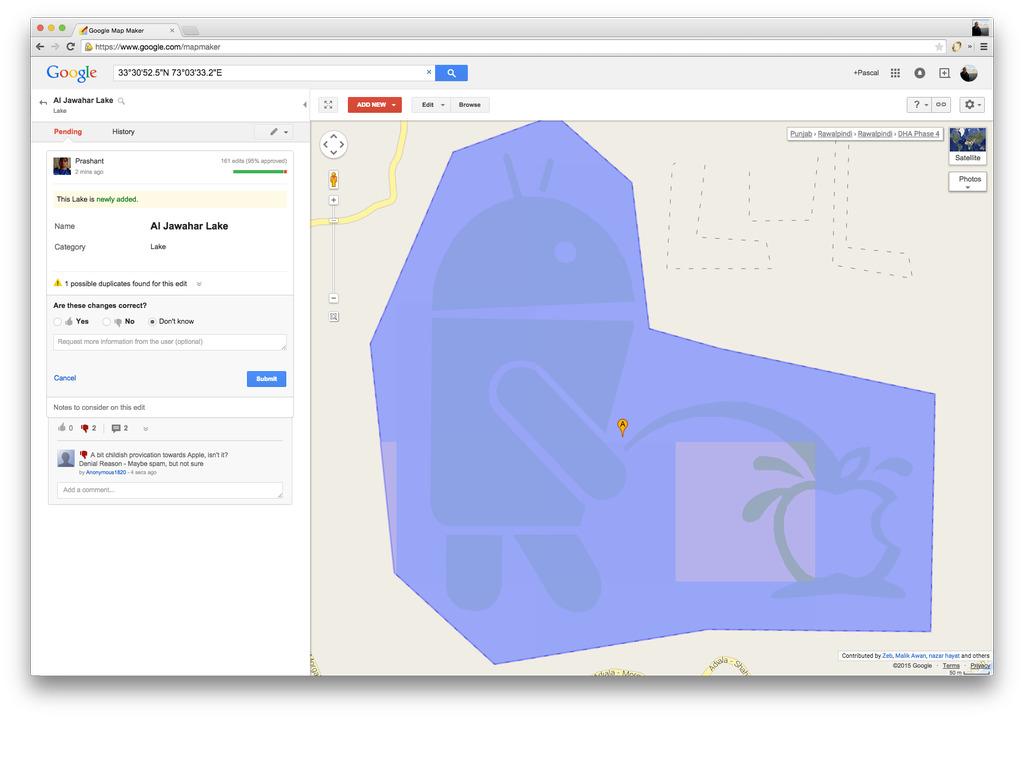Go back from Al Jawahar Lake panel
Viewport: 1024px width, 769px height.
(43, 102)
